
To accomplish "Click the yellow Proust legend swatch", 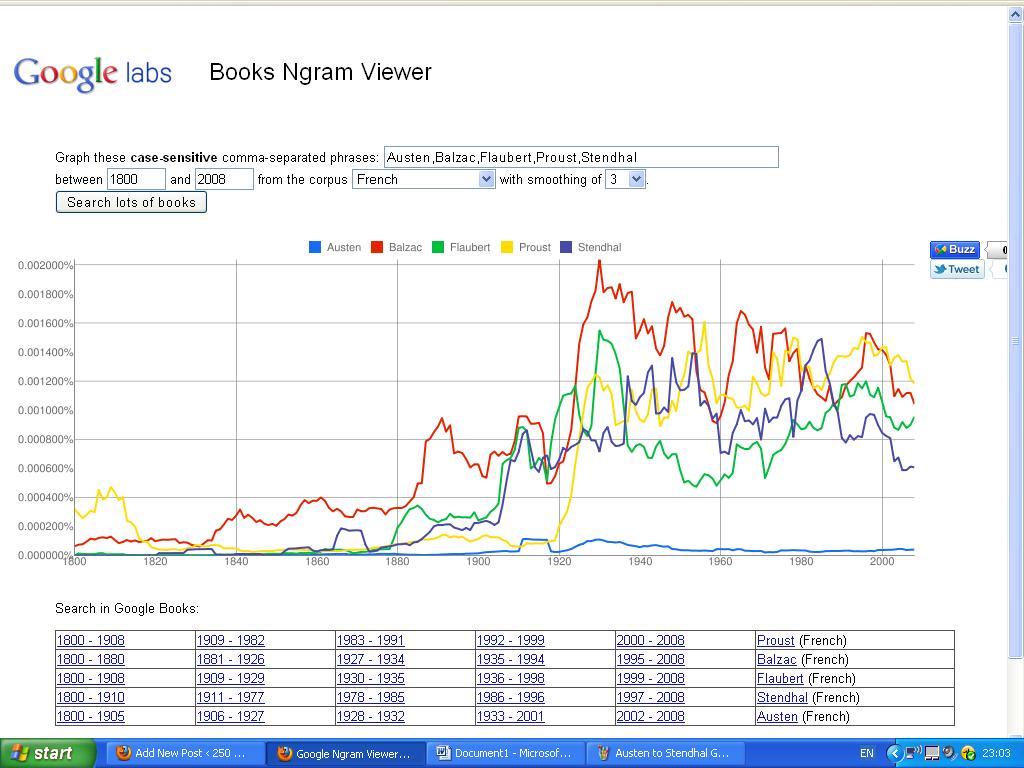I will pos(507,248).
